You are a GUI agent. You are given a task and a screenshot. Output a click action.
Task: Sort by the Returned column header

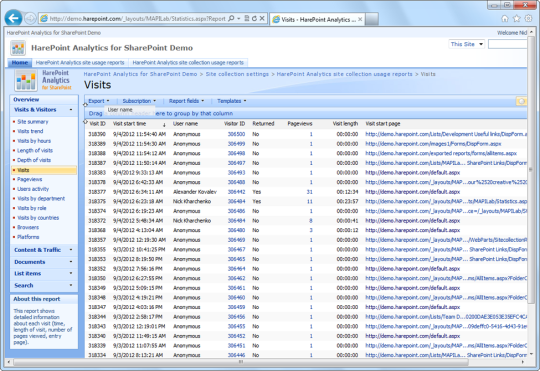point(263,124)
